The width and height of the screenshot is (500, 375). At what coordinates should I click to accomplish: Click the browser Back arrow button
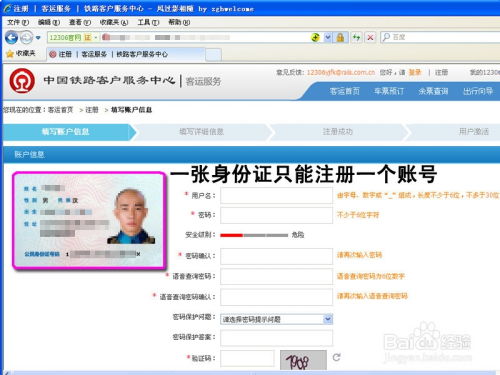point(11,37)
